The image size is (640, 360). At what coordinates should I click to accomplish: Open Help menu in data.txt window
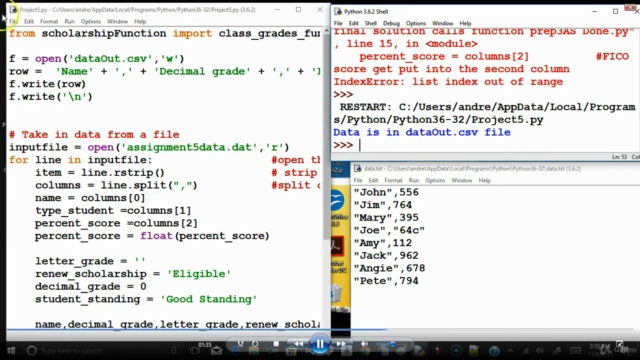(x=484, y=180)
